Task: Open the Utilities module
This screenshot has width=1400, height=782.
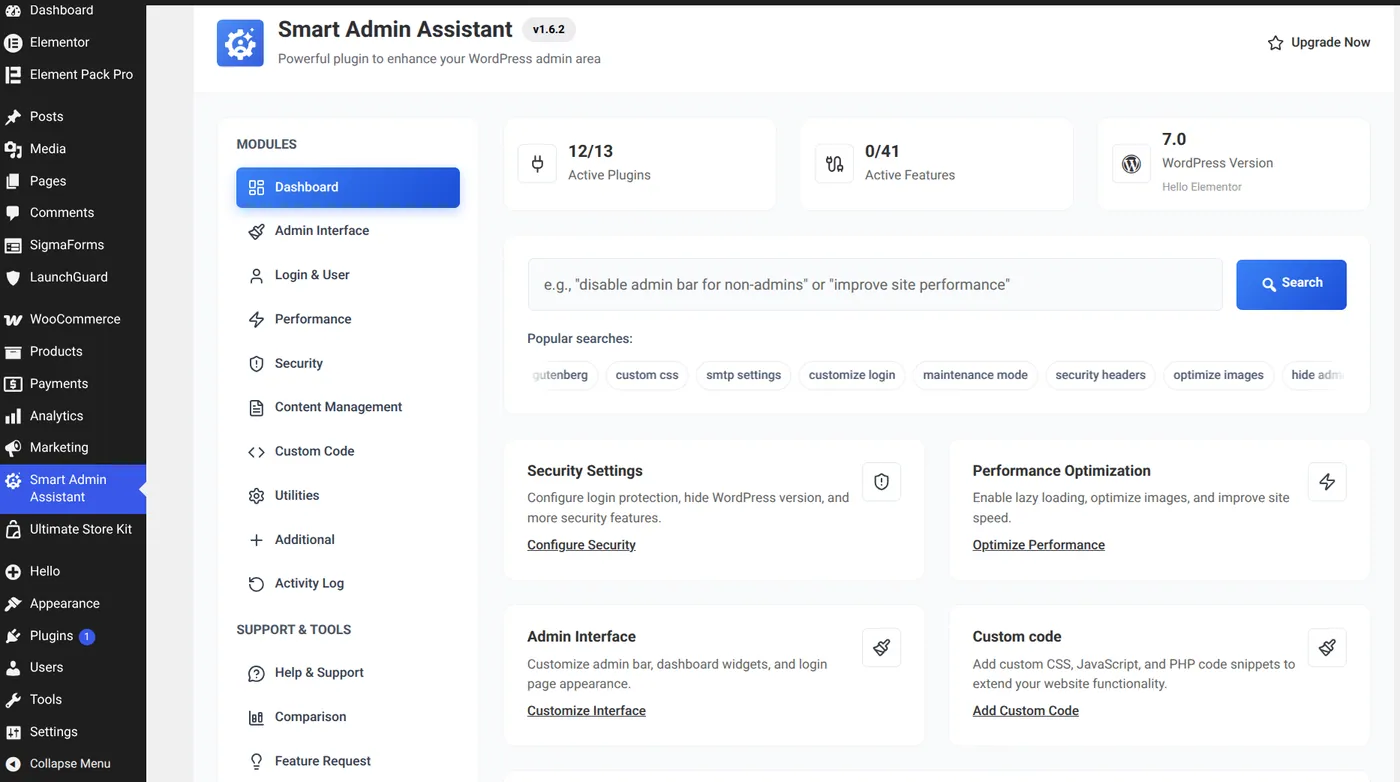Action: pyautogui.click(x=348, y=495)
